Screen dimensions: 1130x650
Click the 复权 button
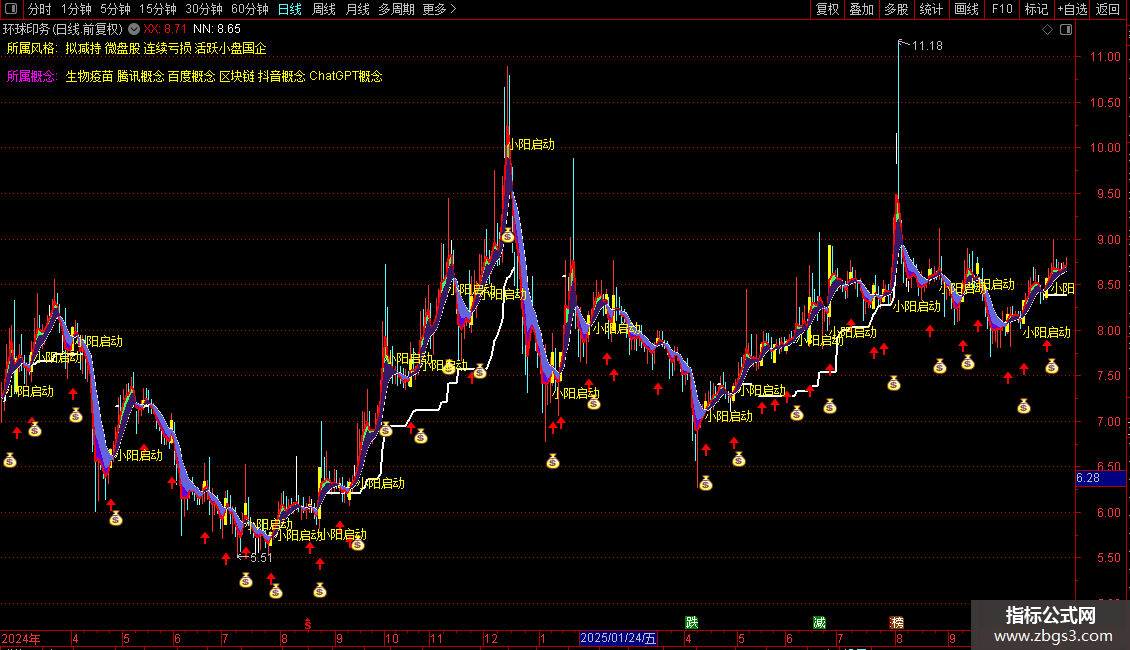(x=827, y=9)
